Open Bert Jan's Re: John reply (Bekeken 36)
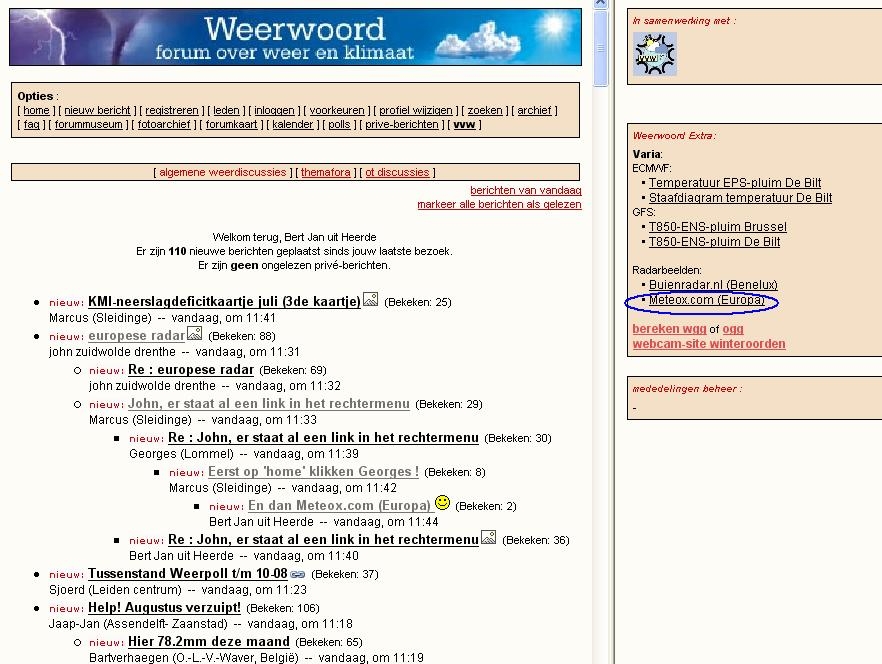The height and width of the screenshot is (664, 882). (323, 540)
